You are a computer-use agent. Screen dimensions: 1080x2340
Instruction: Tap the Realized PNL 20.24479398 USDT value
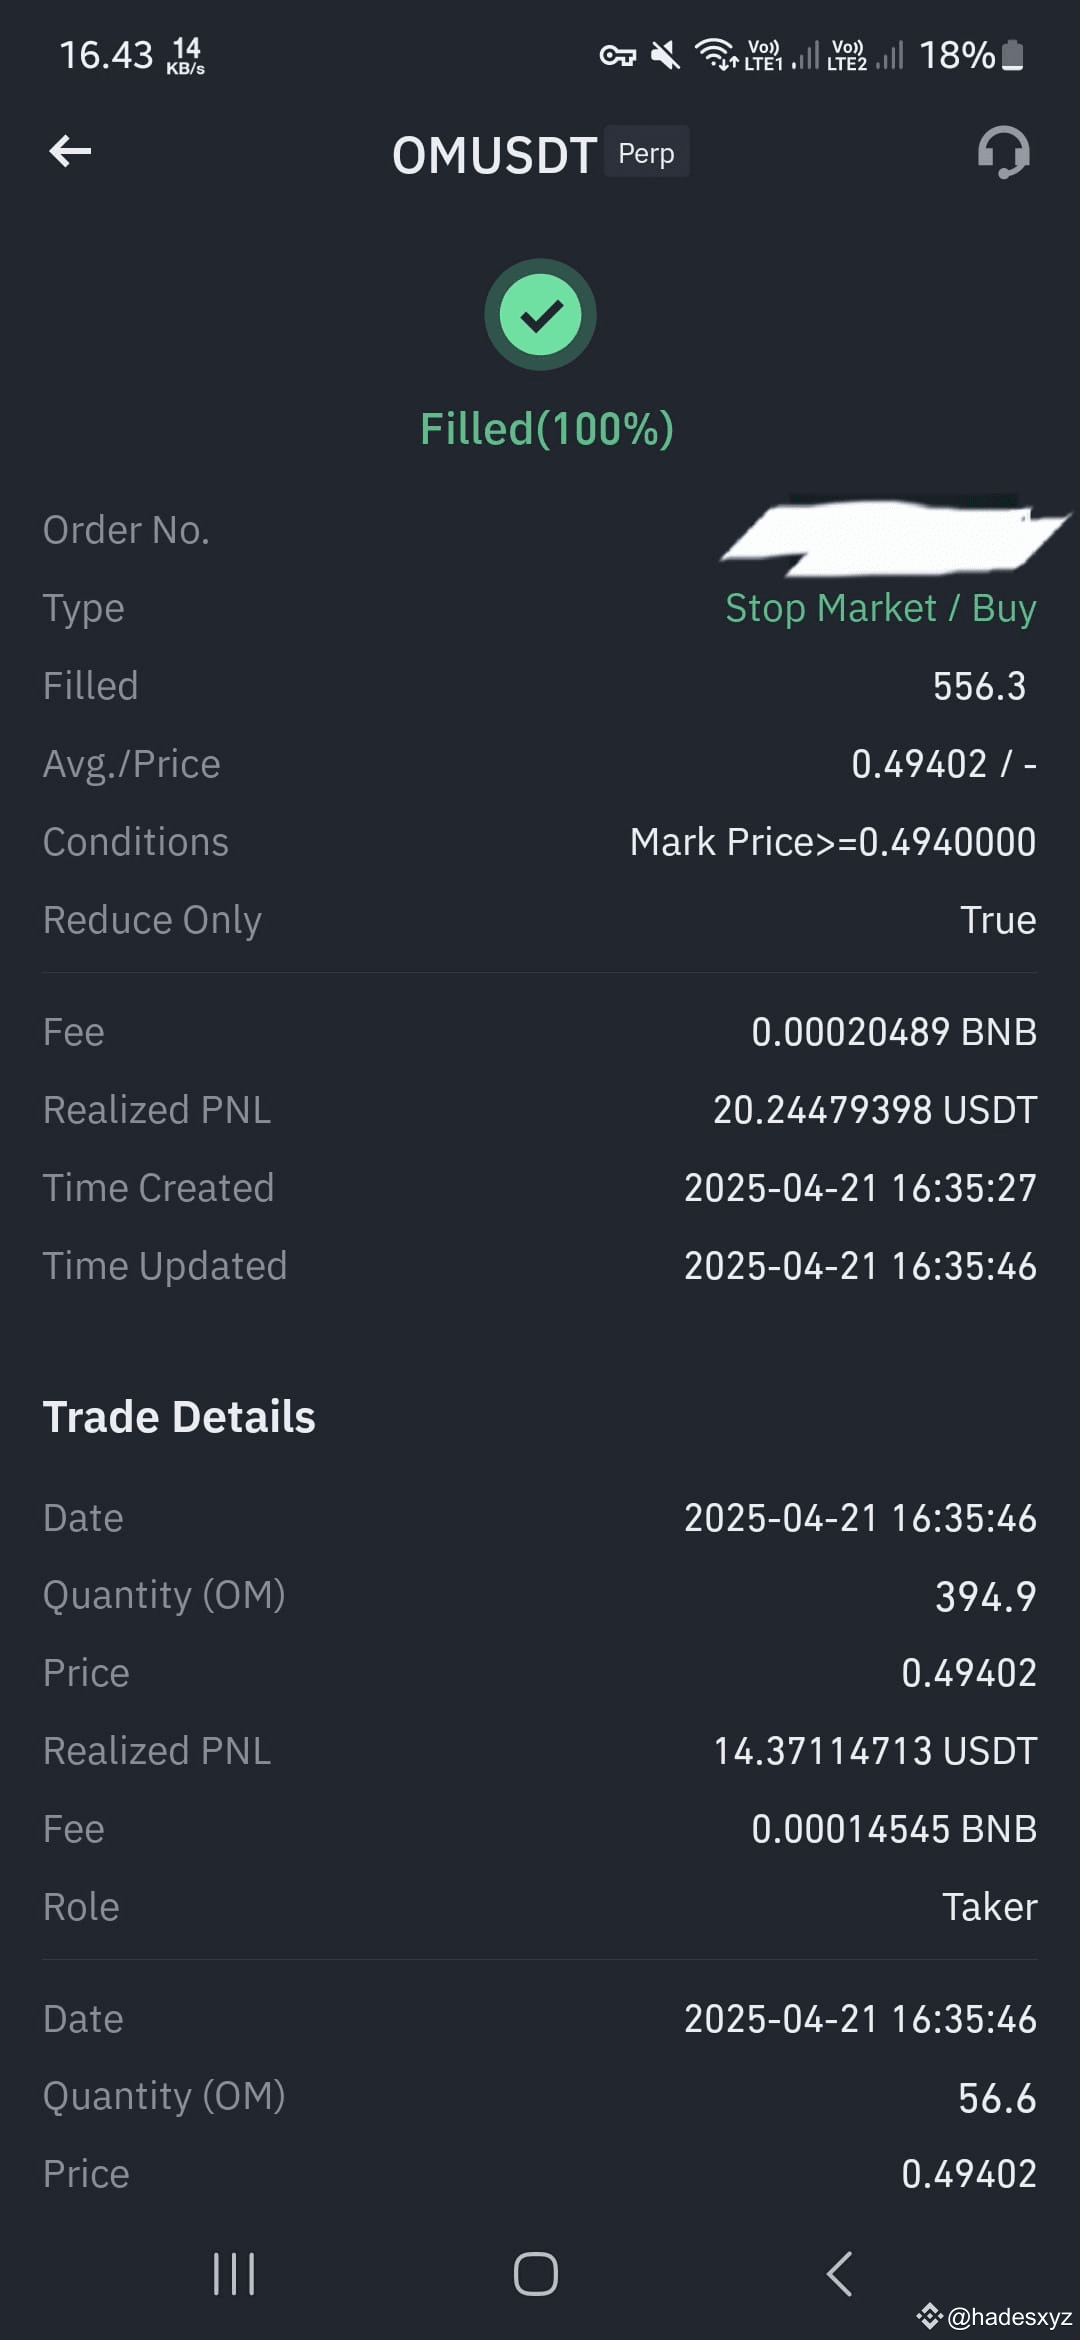874,1110
